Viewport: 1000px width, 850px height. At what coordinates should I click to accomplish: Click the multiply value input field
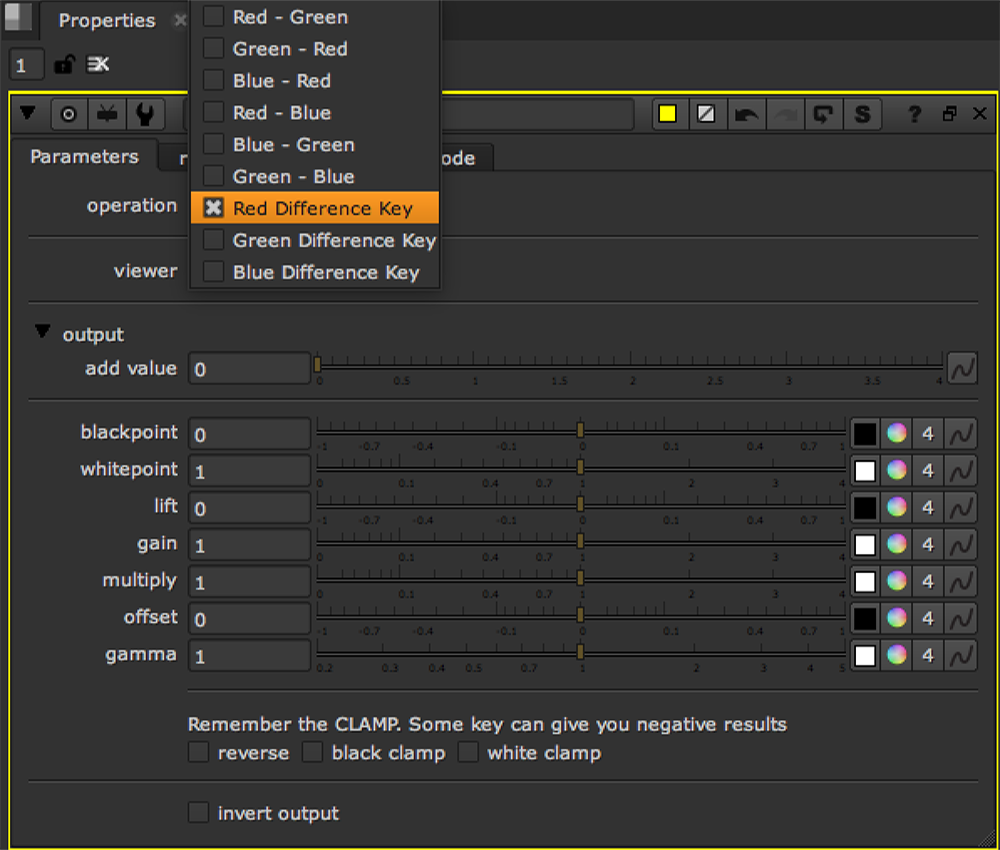tap(249, 582)
